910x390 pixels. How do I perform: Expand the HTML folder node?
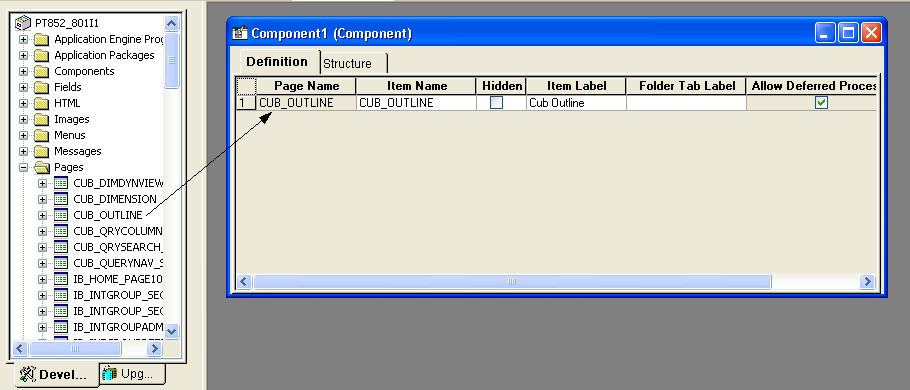point(23,103)
